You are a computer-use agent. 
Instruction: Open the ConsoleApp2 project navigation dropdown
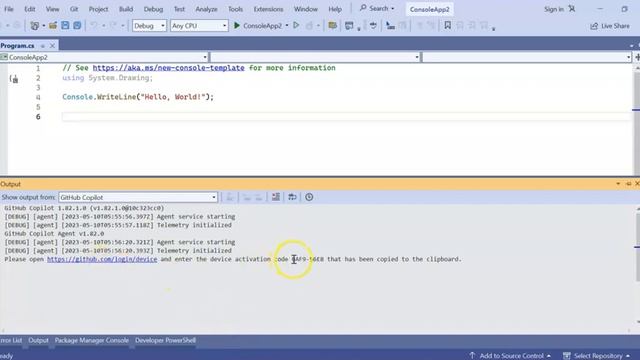tap(104, 57)
